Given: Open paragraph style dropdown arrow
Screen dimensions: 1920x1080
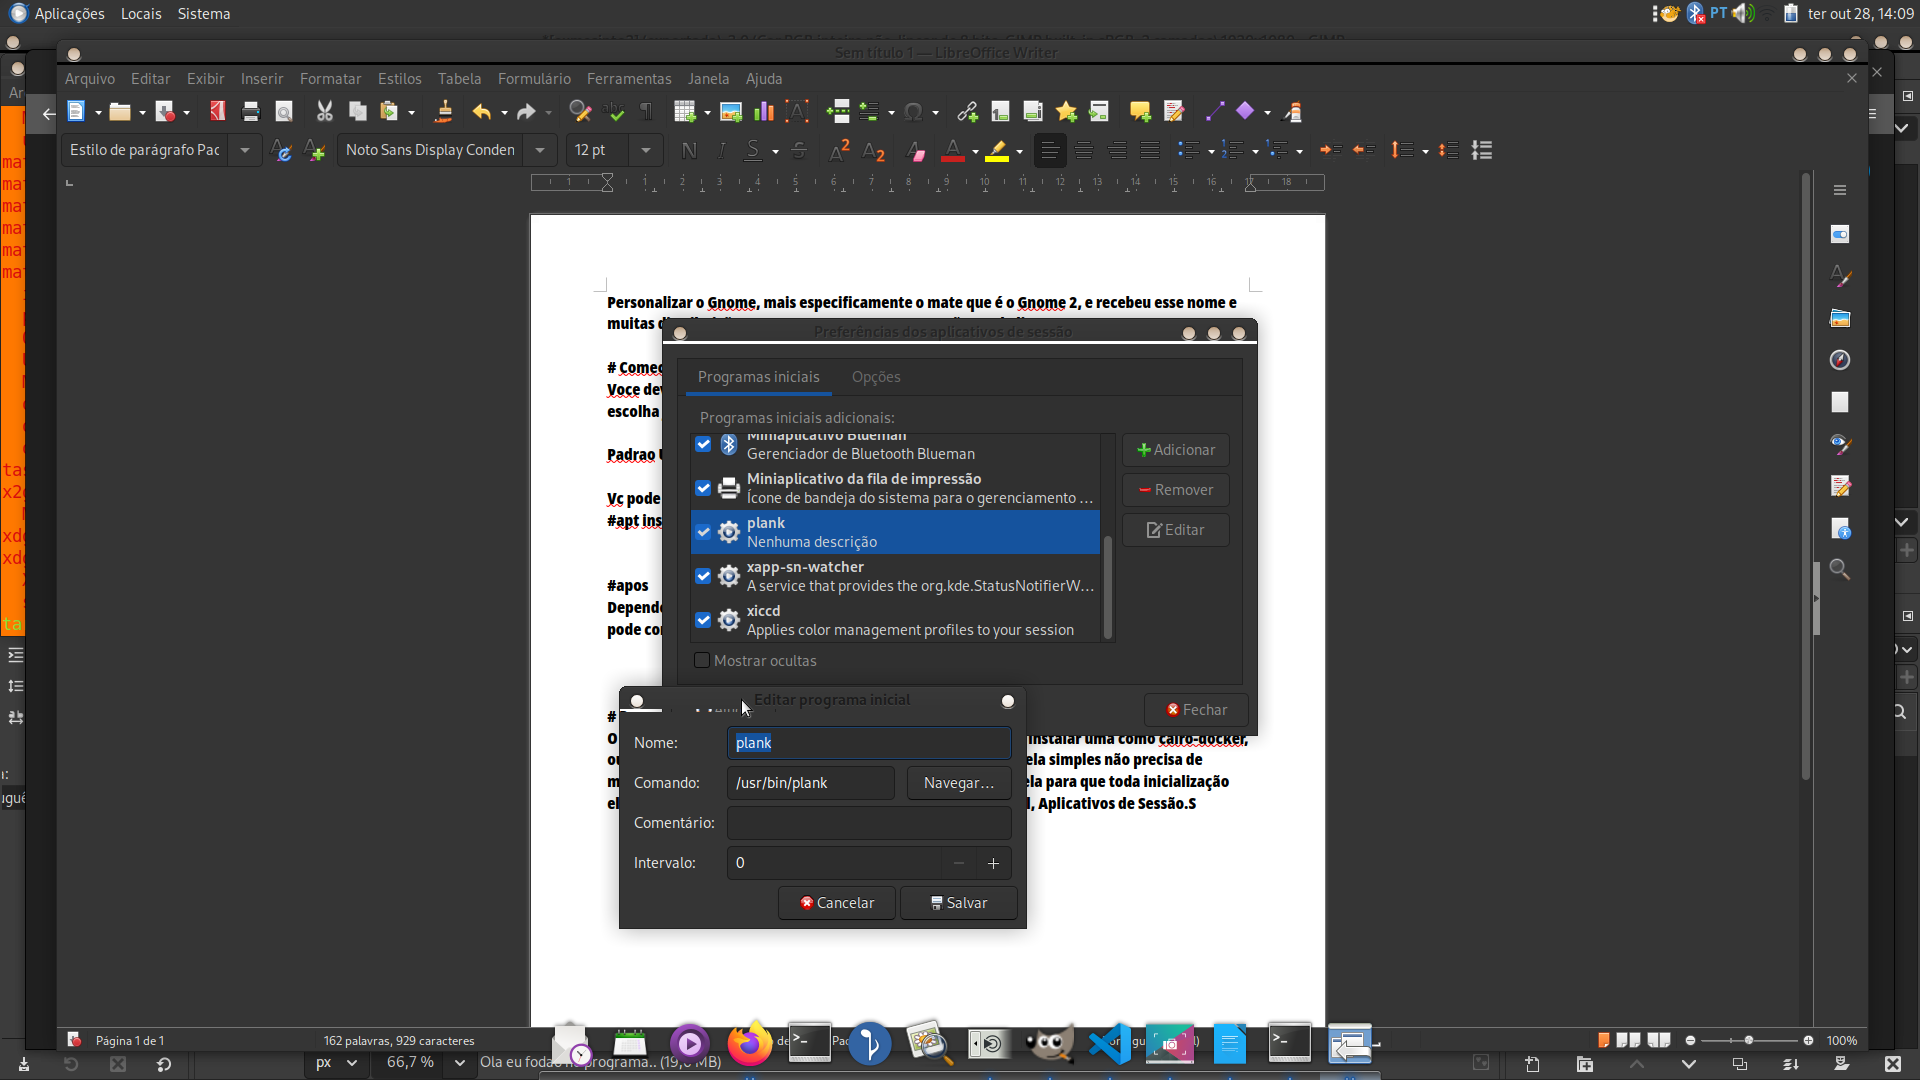Looking at the screenshot, I should (x=245, y=150).
